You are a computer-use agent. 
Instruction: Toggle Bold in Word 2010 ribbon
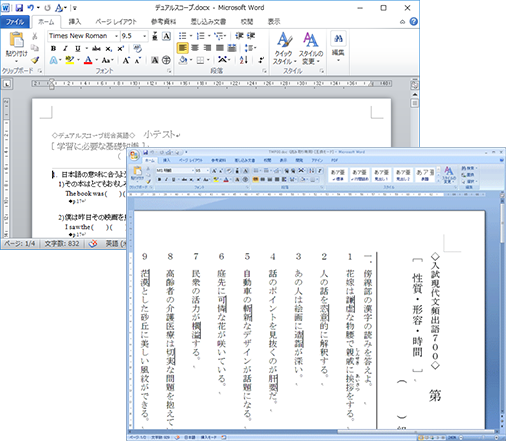(x=53, y=49)
